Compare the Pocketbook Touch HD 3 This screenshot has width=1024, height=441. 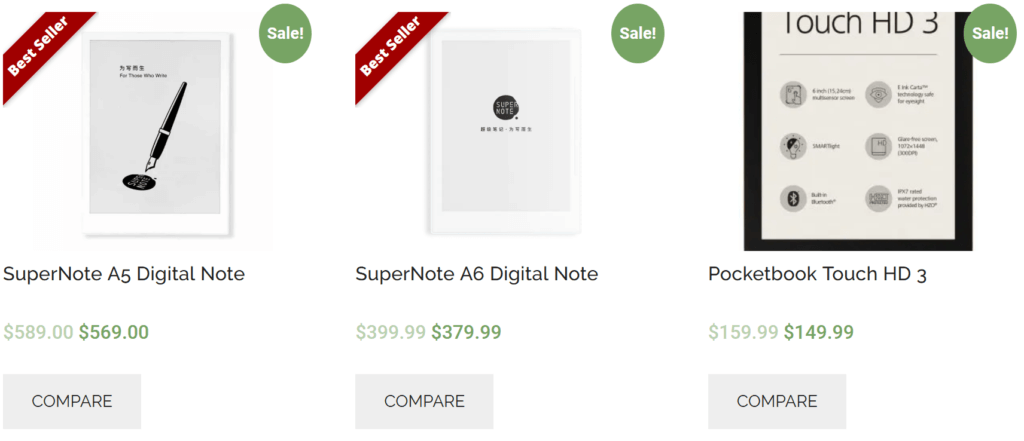[777, 401]
